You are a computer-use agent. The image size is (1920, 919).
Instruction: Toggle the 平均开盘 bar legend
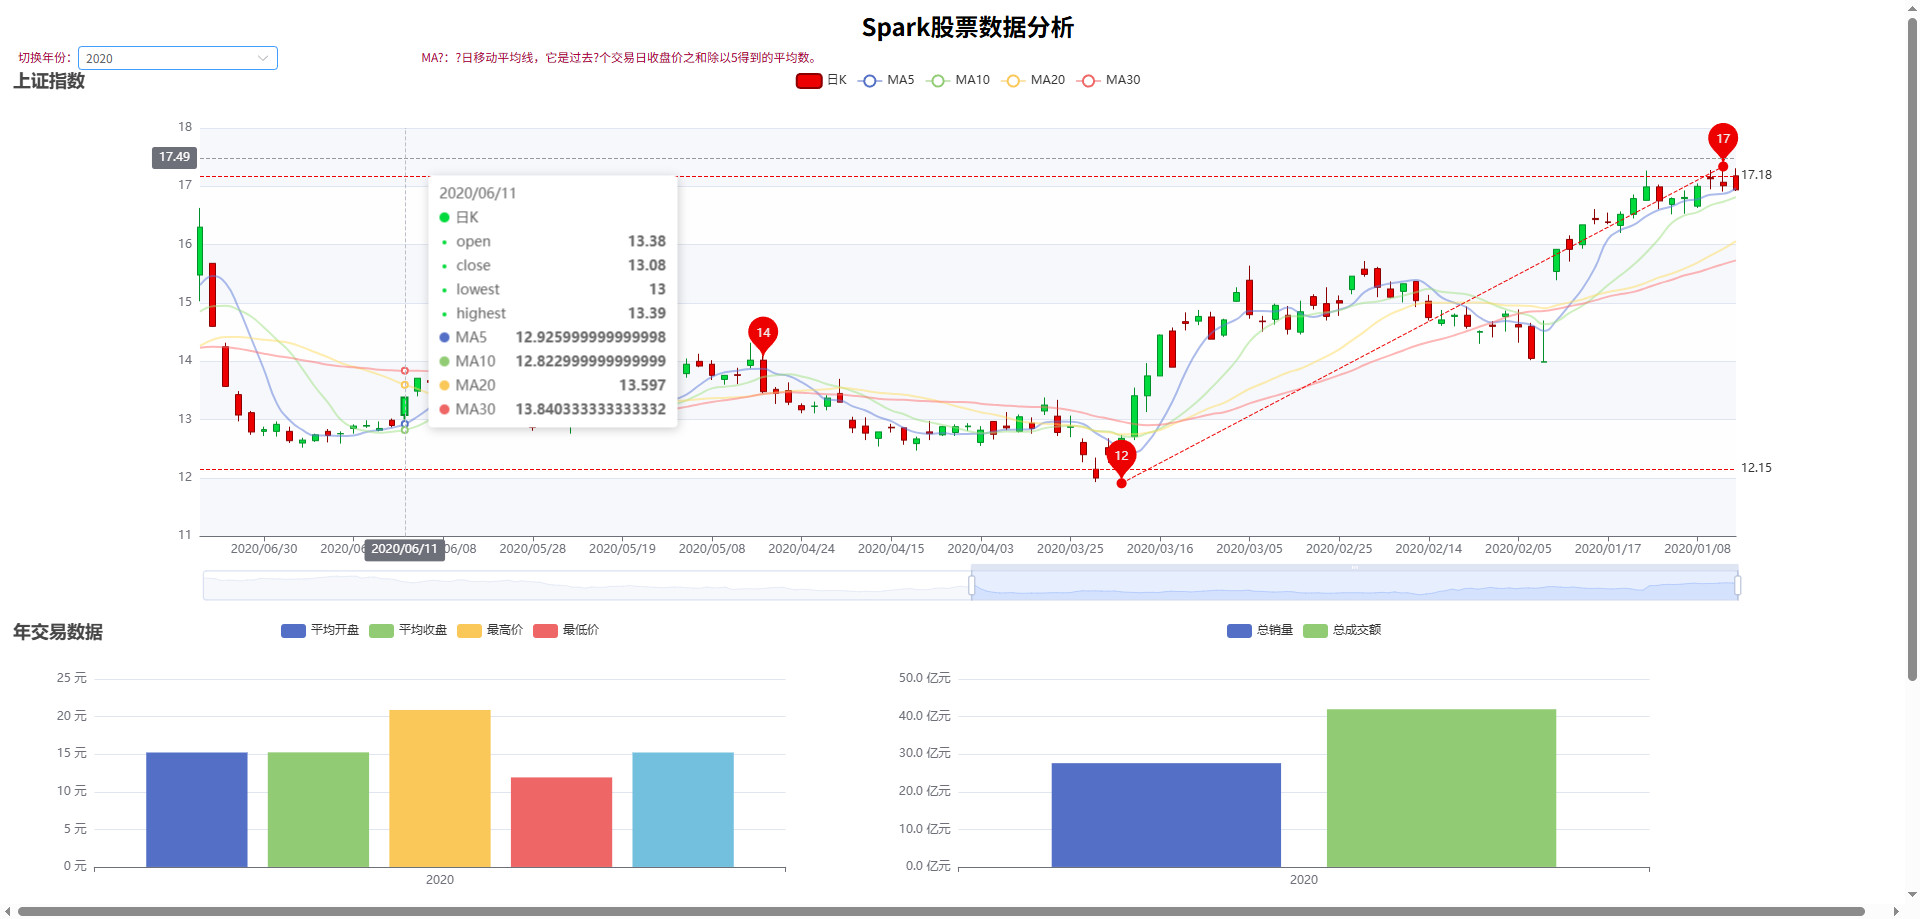click(x=320, y=630)
